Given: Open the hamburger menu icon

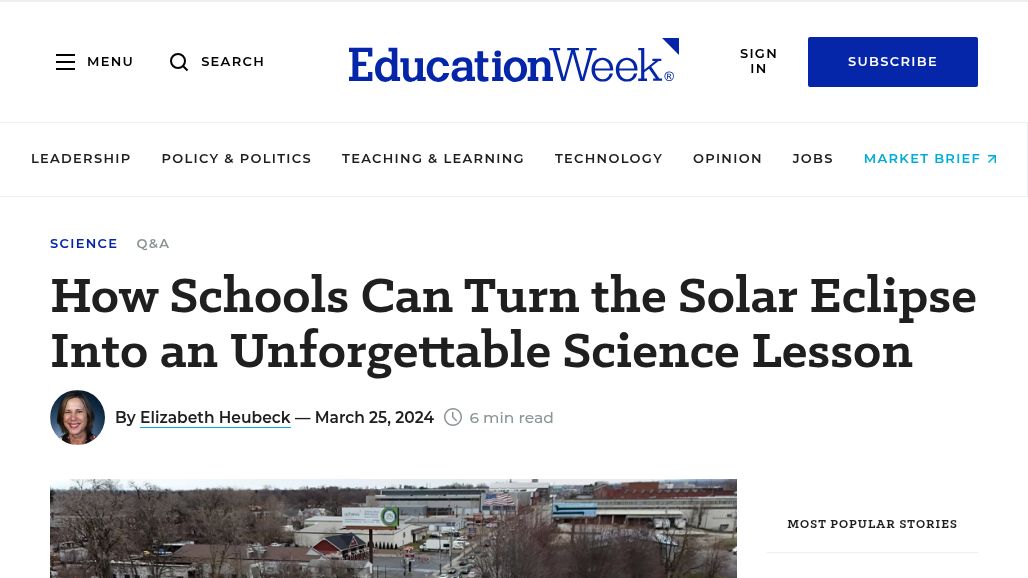Looking at the screenshot, I should 66,62.
